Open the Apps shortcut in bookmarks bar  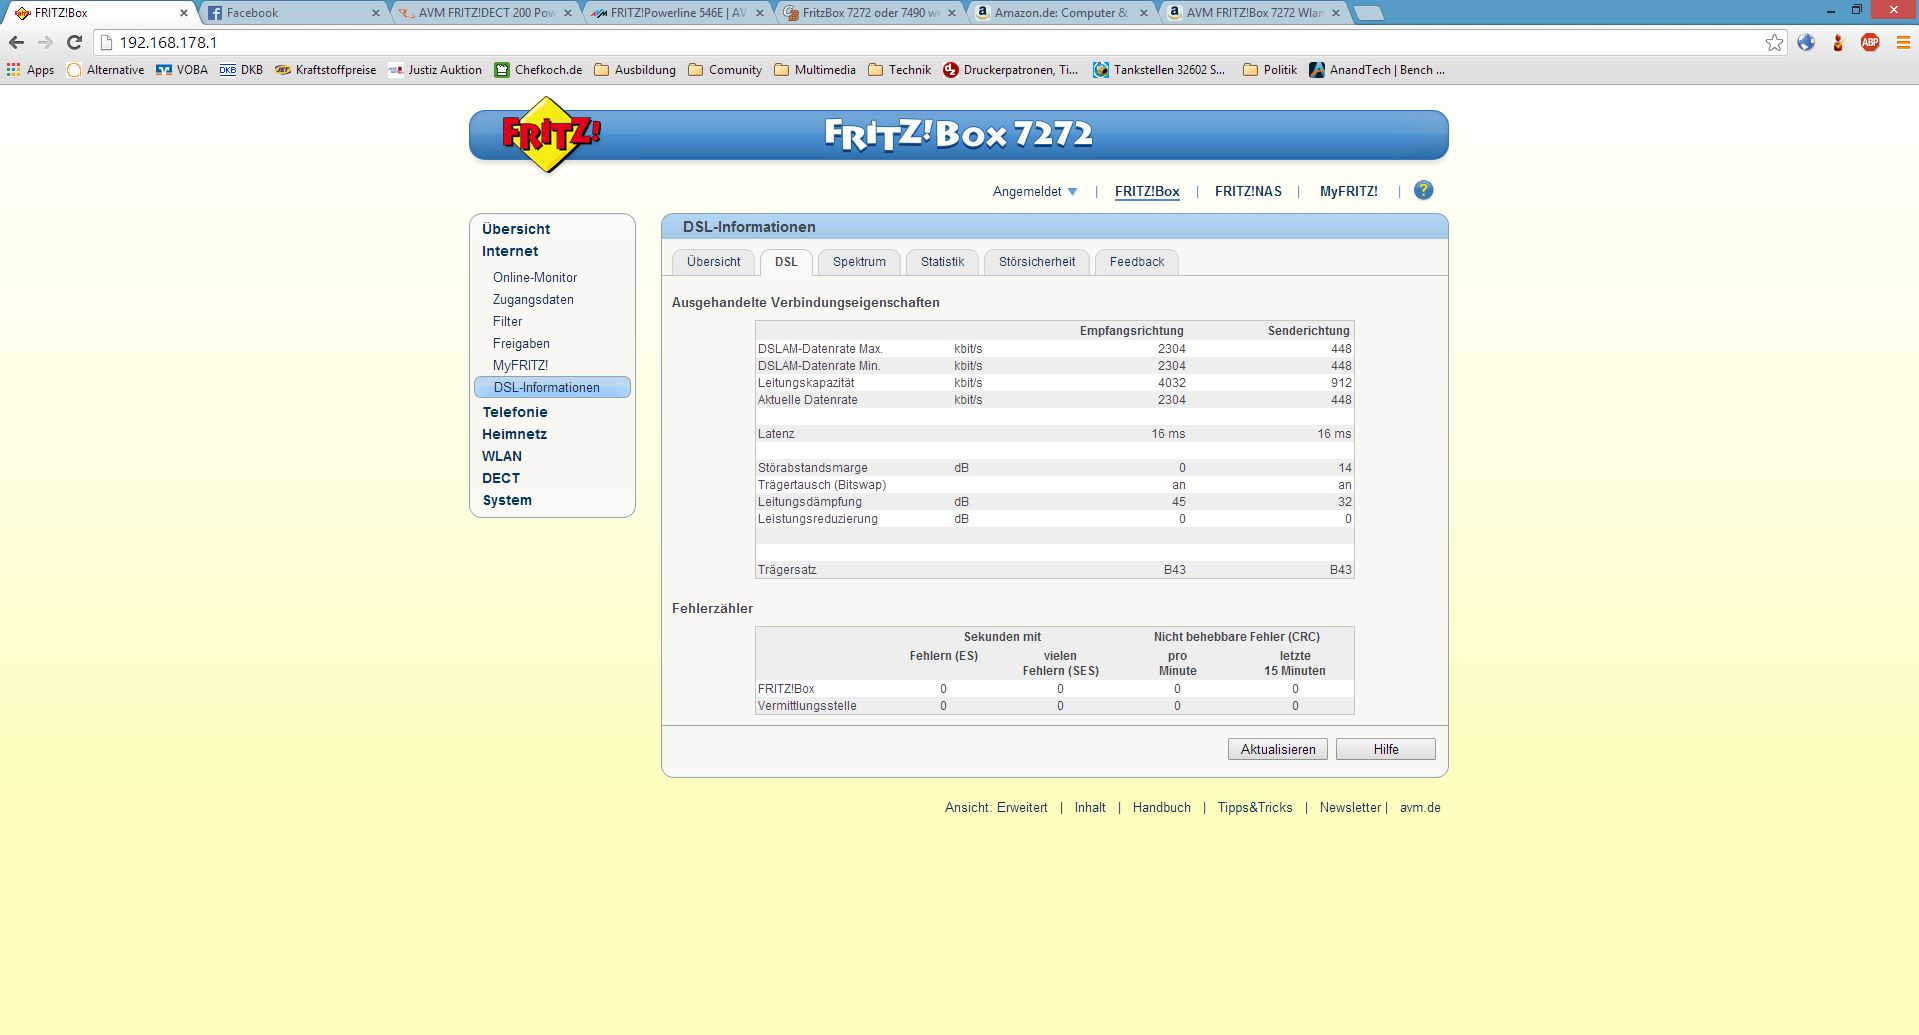coord(30,70)
